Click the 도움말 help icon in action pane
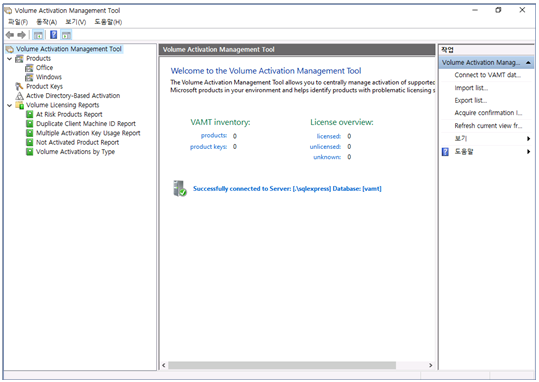 tap(445, 152)
